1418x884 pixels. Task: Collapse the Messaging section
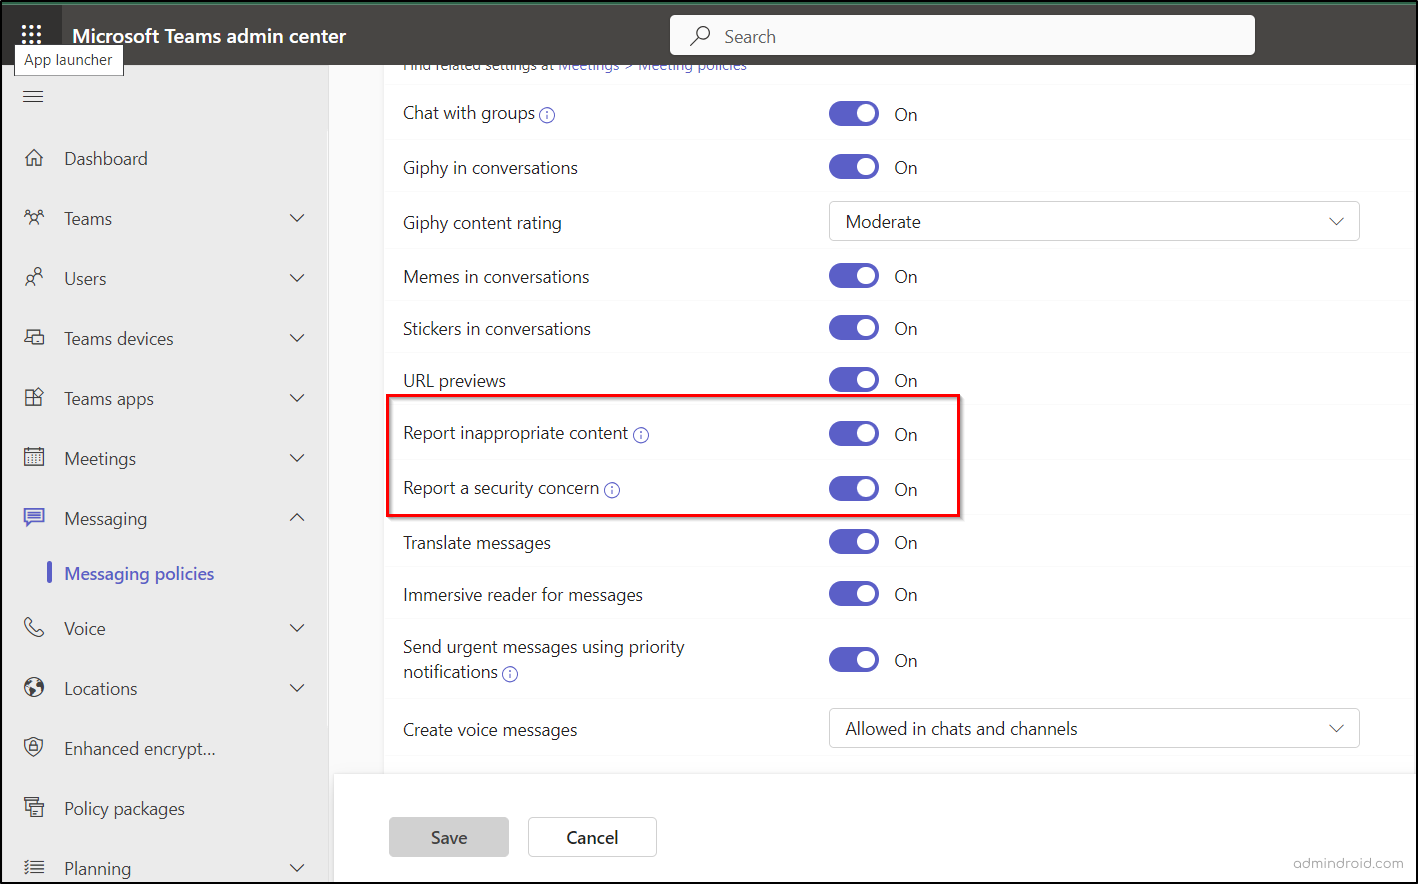click(x=296, y=518)
